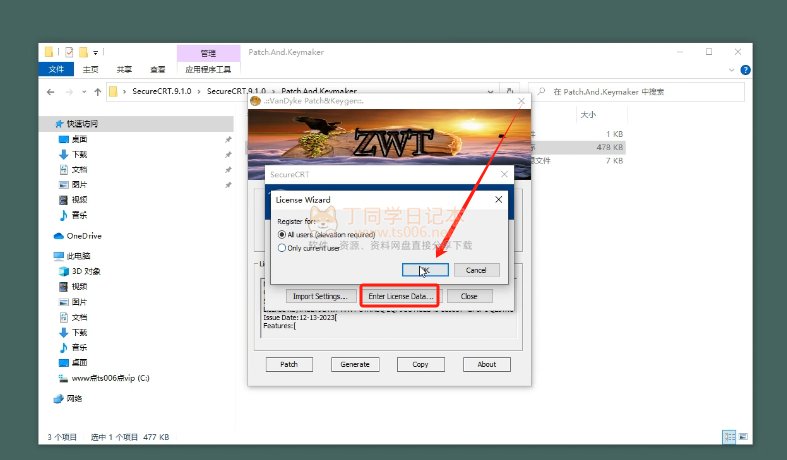Click the Copy button in the keygen

click(421, 364)
